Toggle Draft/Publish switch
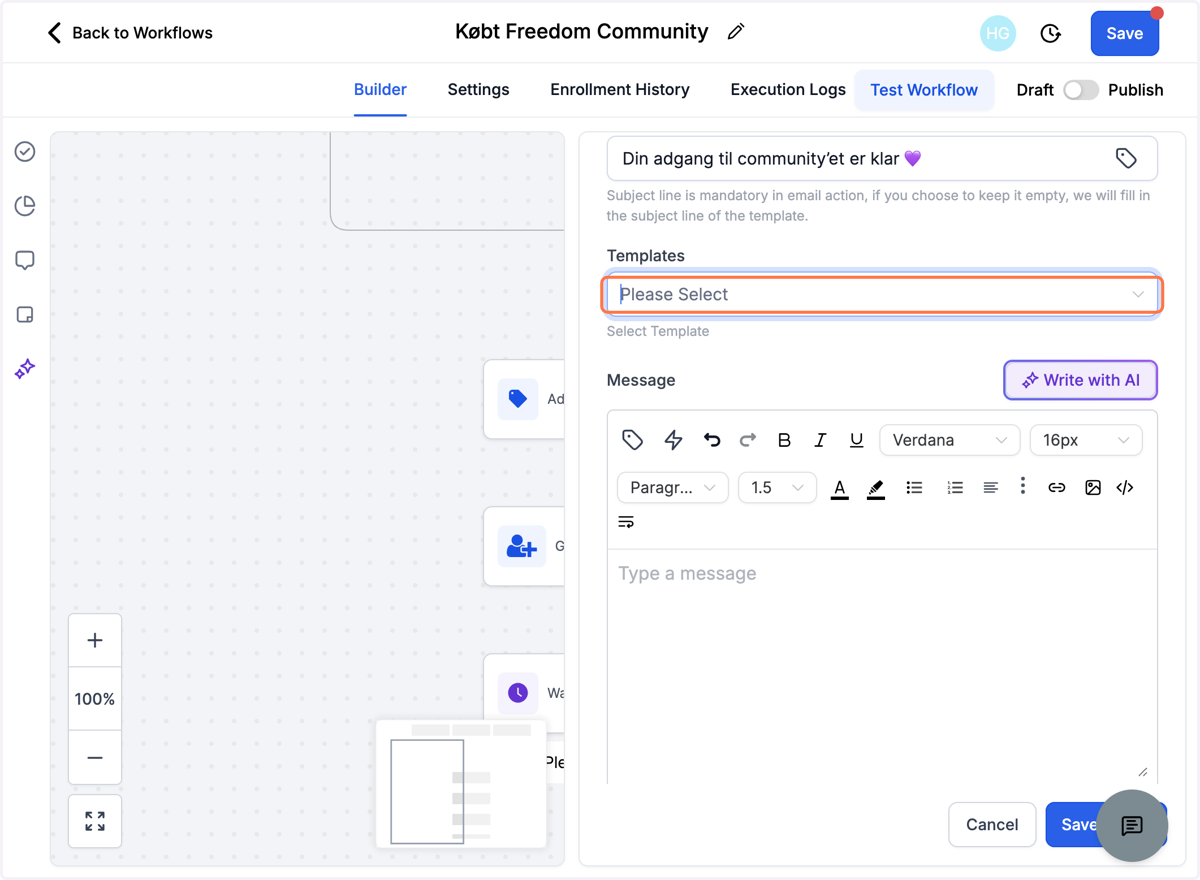 tap(1080, 90)
